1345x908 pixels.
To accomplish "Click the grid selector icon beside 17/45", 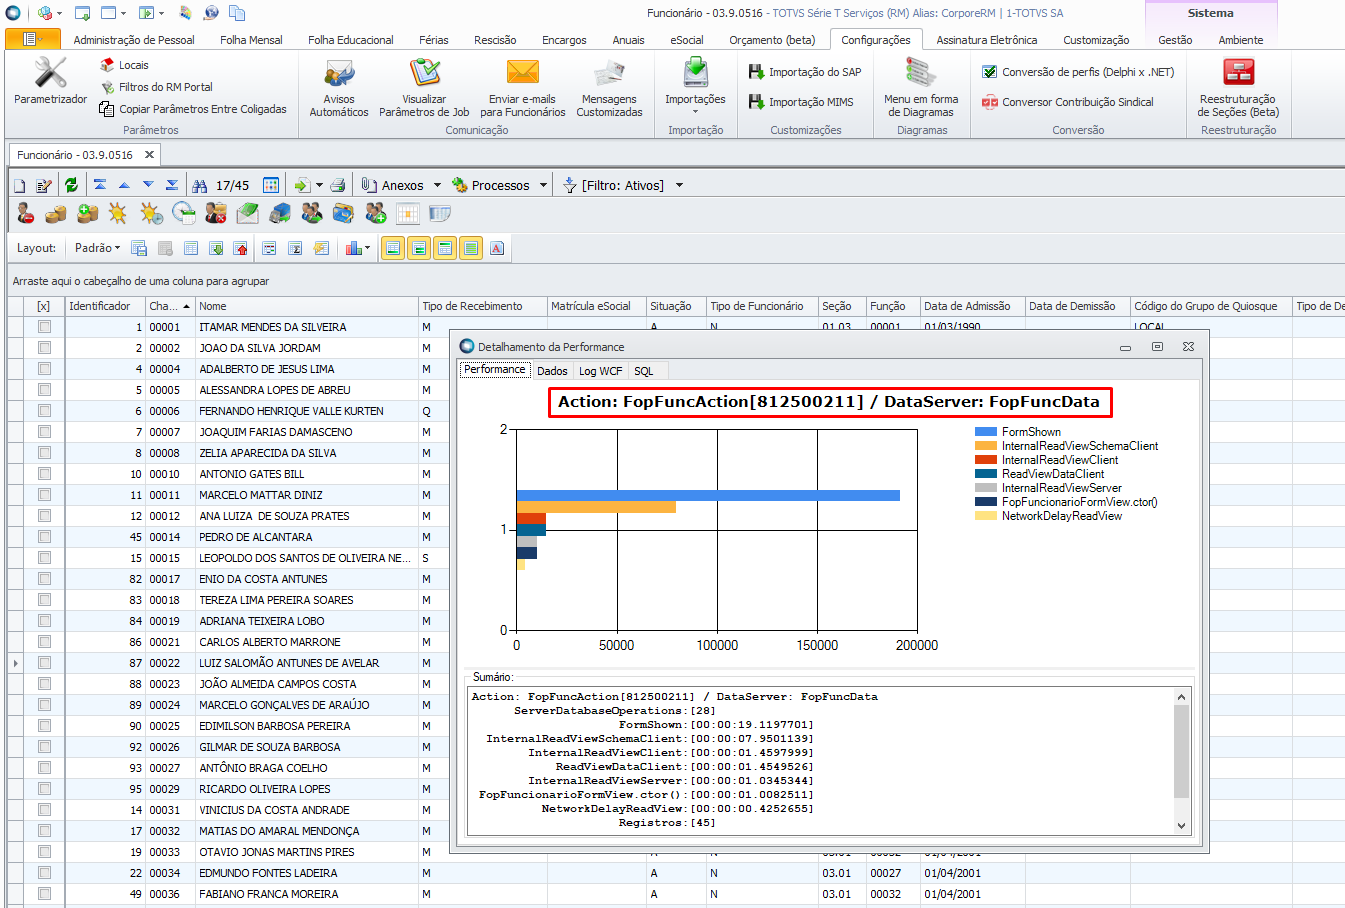I will (271, 185).
